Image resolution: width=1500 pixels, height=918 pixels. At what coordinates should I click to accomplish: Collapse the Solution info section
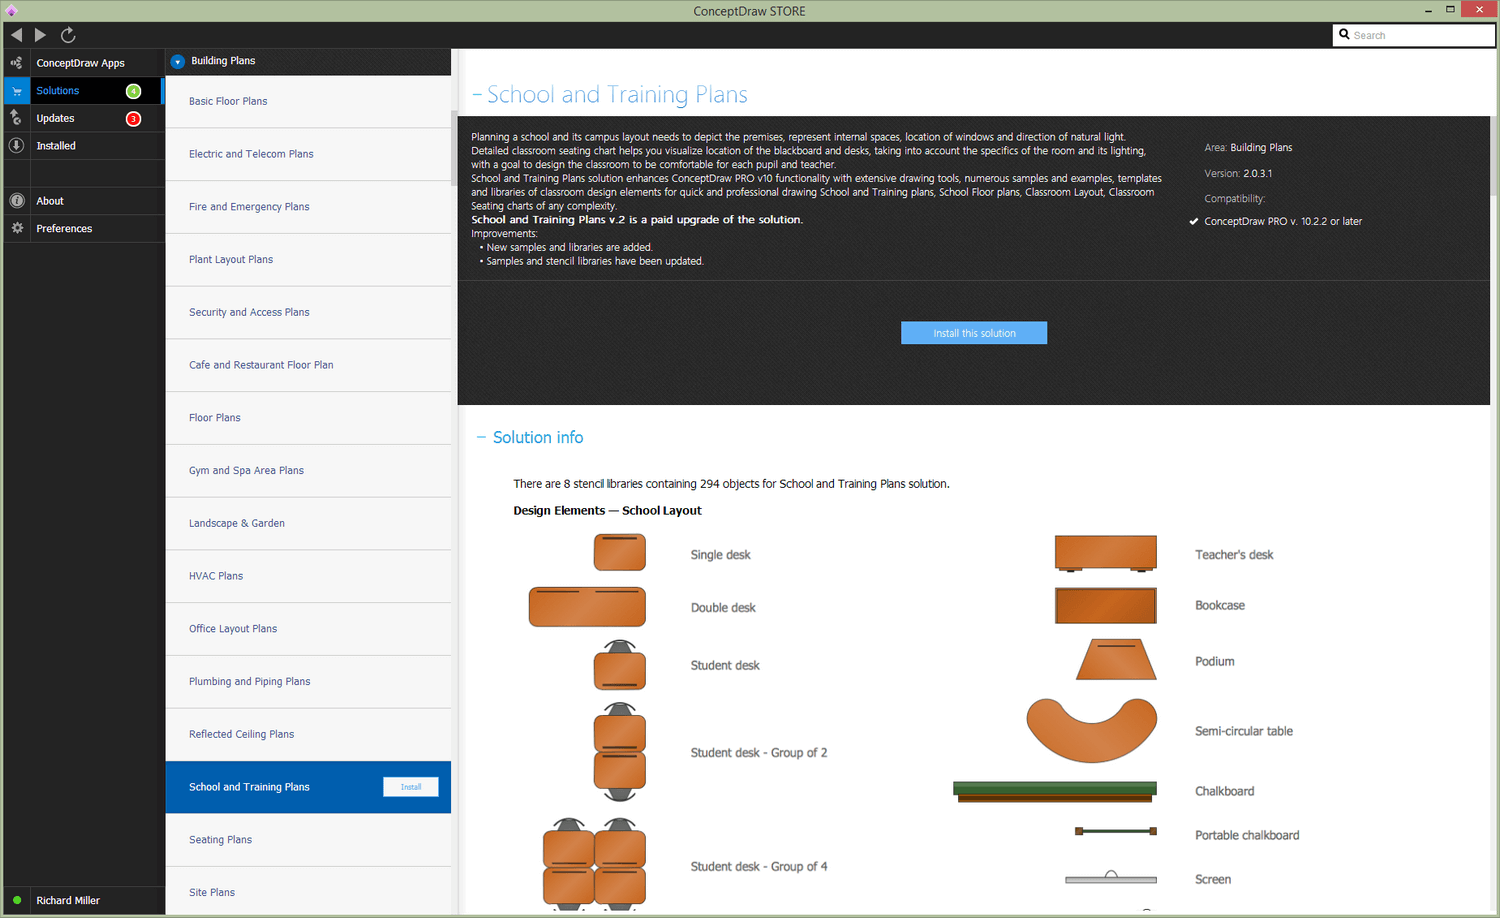(481, 437)
